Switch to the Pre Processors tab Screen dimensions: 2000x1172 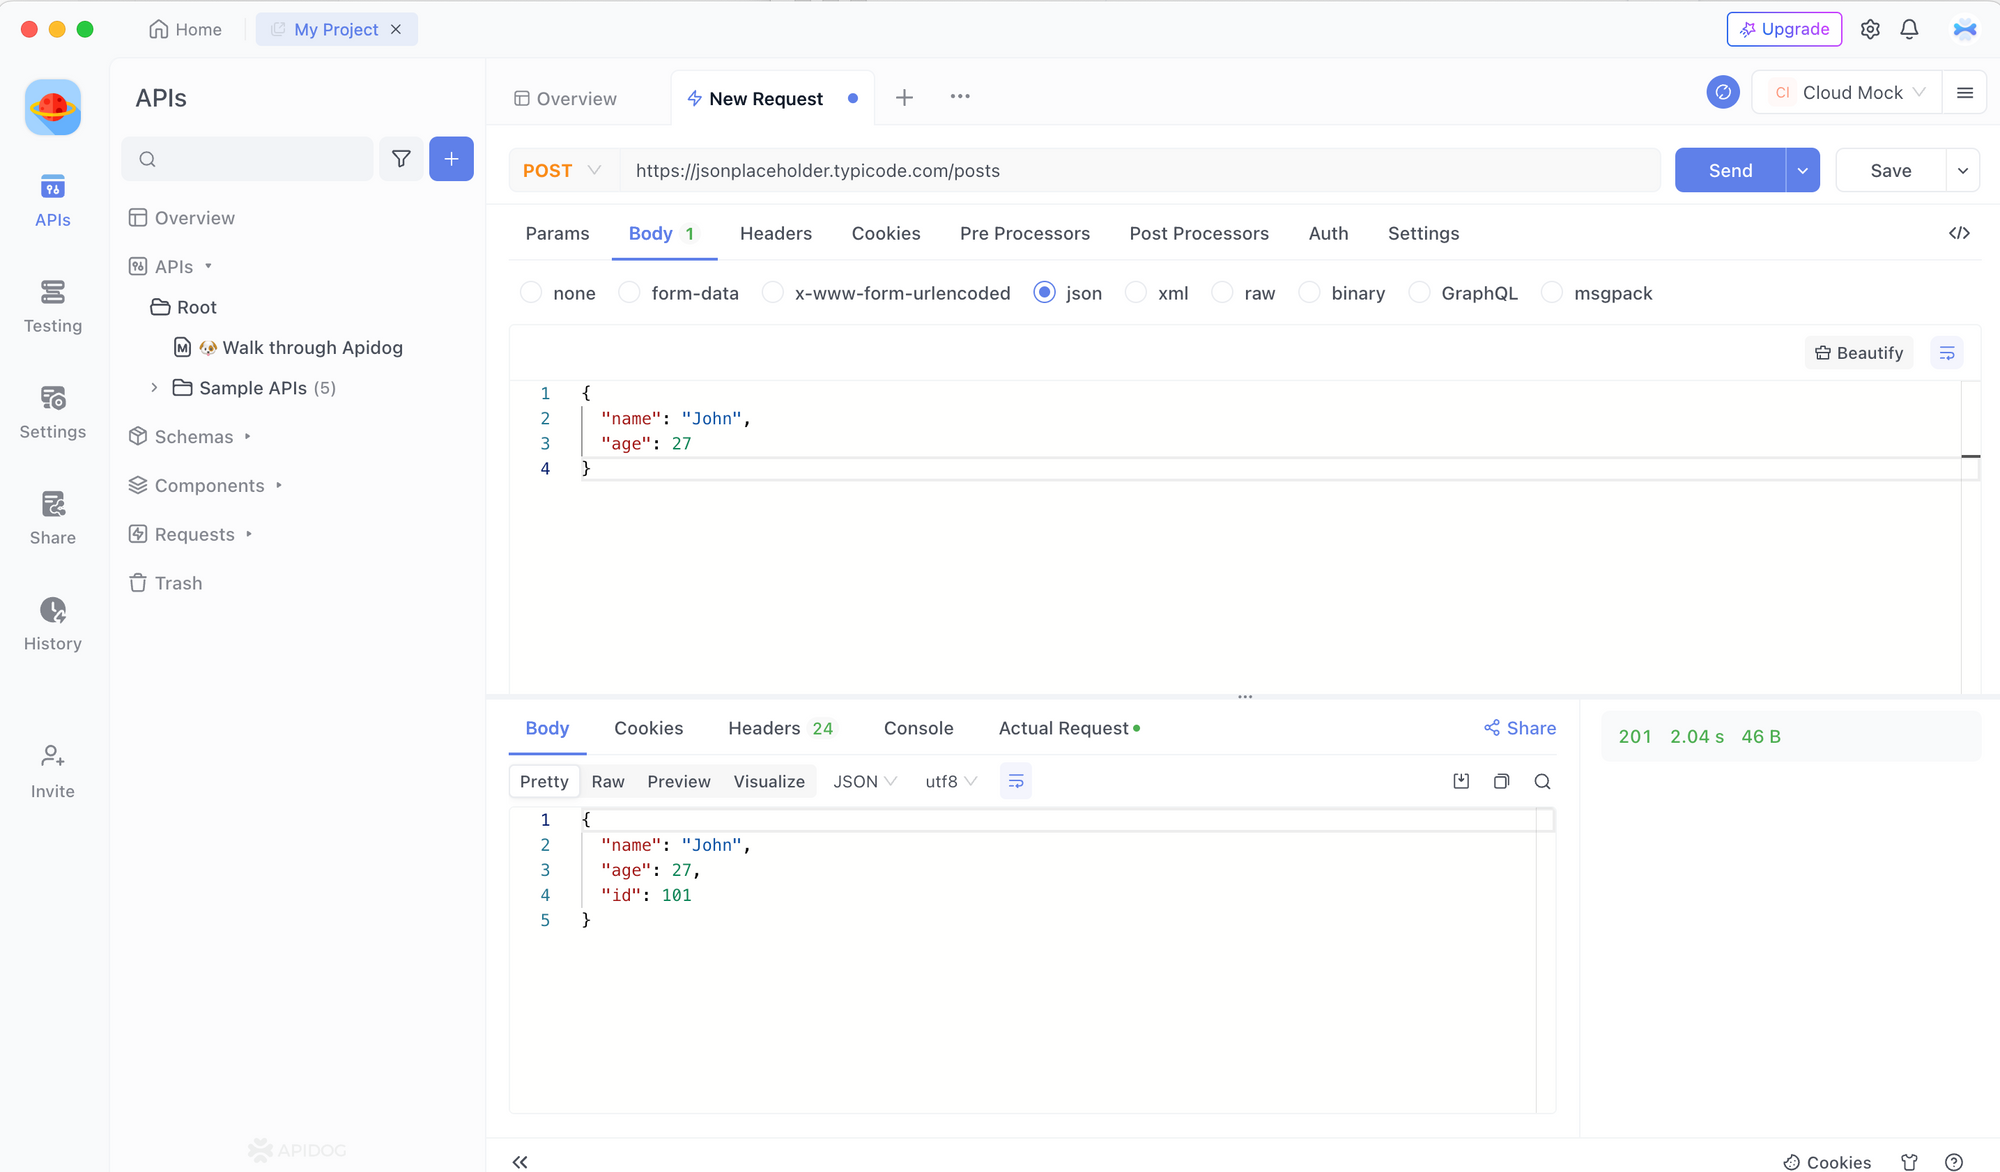(x=1025, y=233)
